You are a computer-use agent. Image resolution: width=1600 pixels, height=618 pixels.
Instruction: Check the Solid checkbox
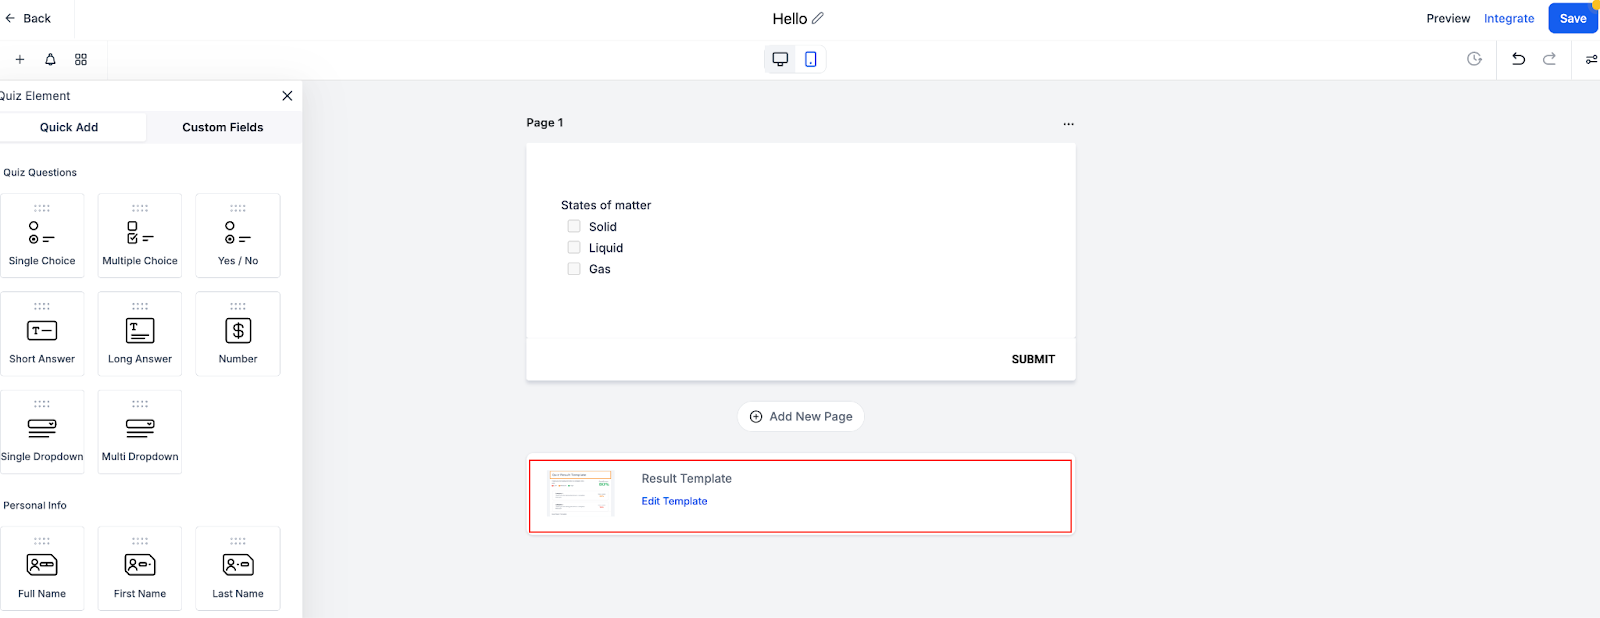(x=574, y=227)
